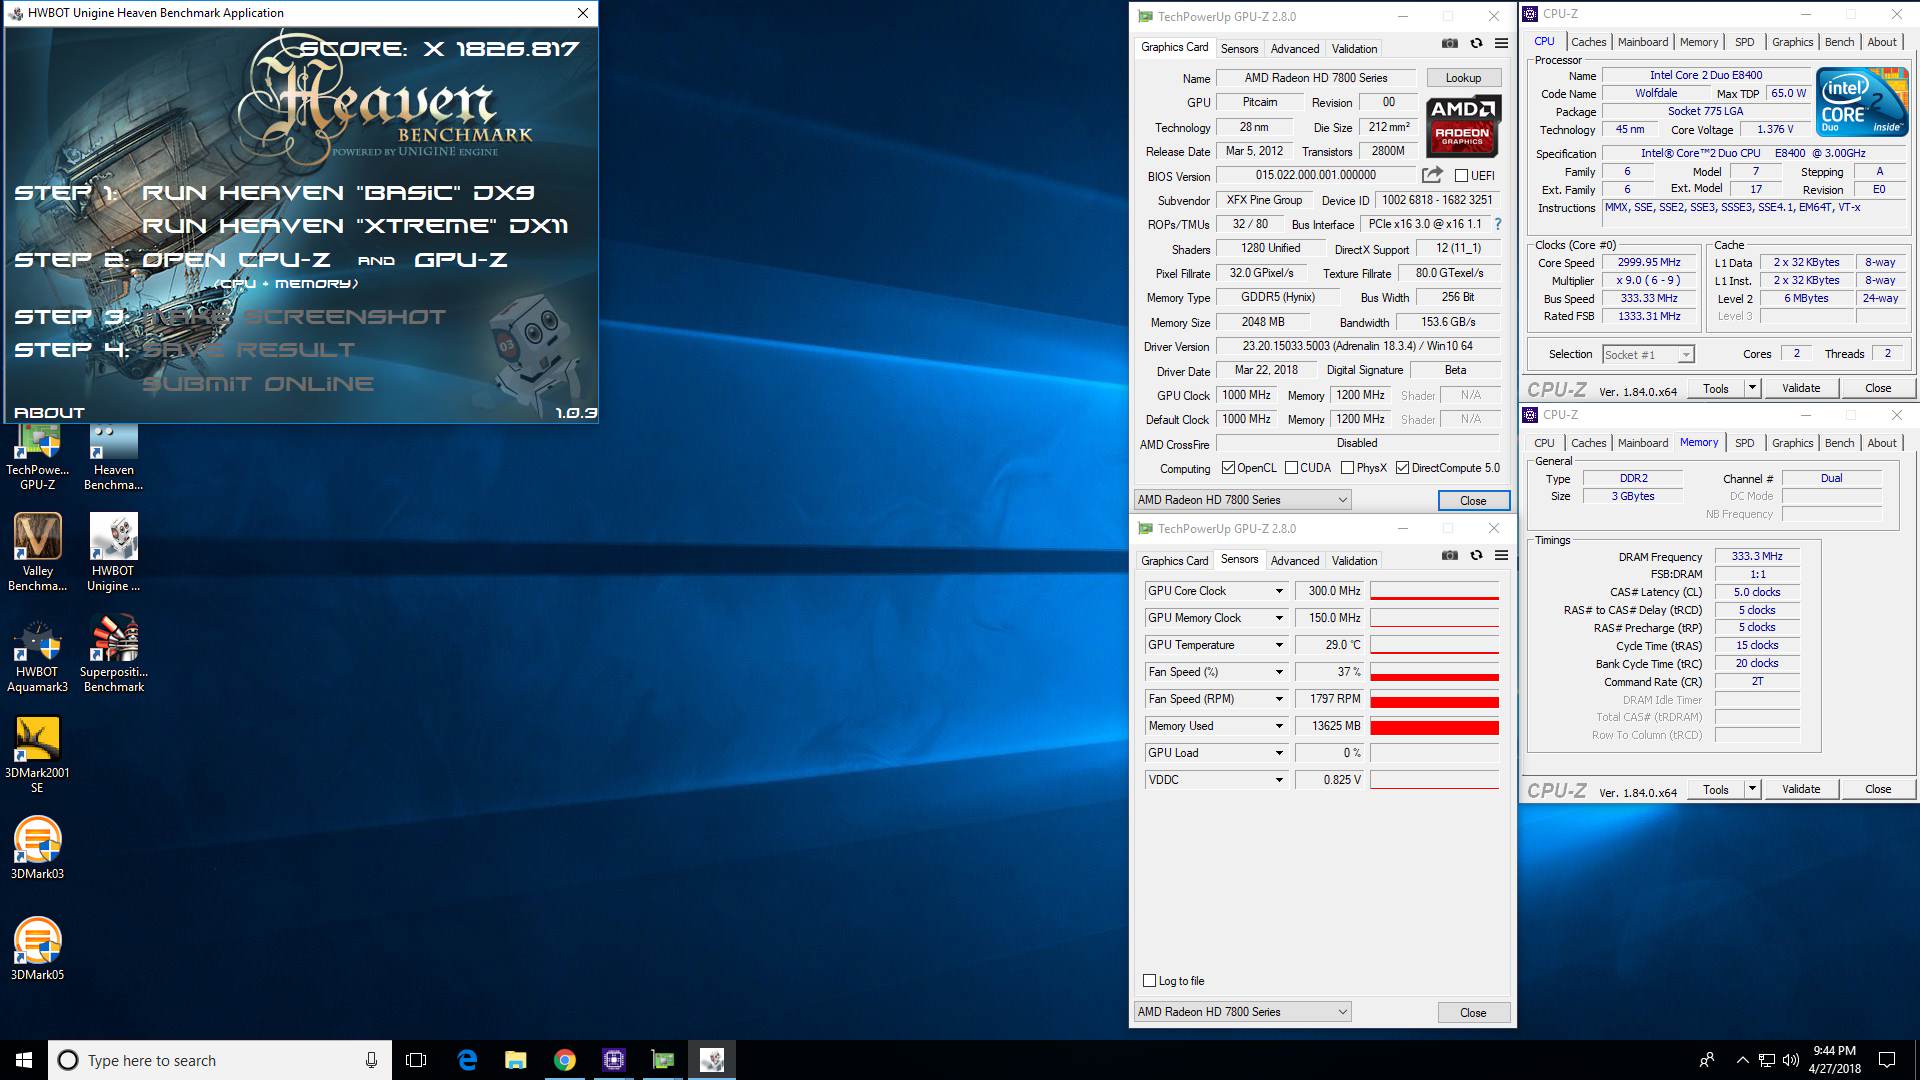The width and height of the screenshot is (1920, 1080).
Task: Expand VDDC sensor dropdown
Action: click(1278, 780)
